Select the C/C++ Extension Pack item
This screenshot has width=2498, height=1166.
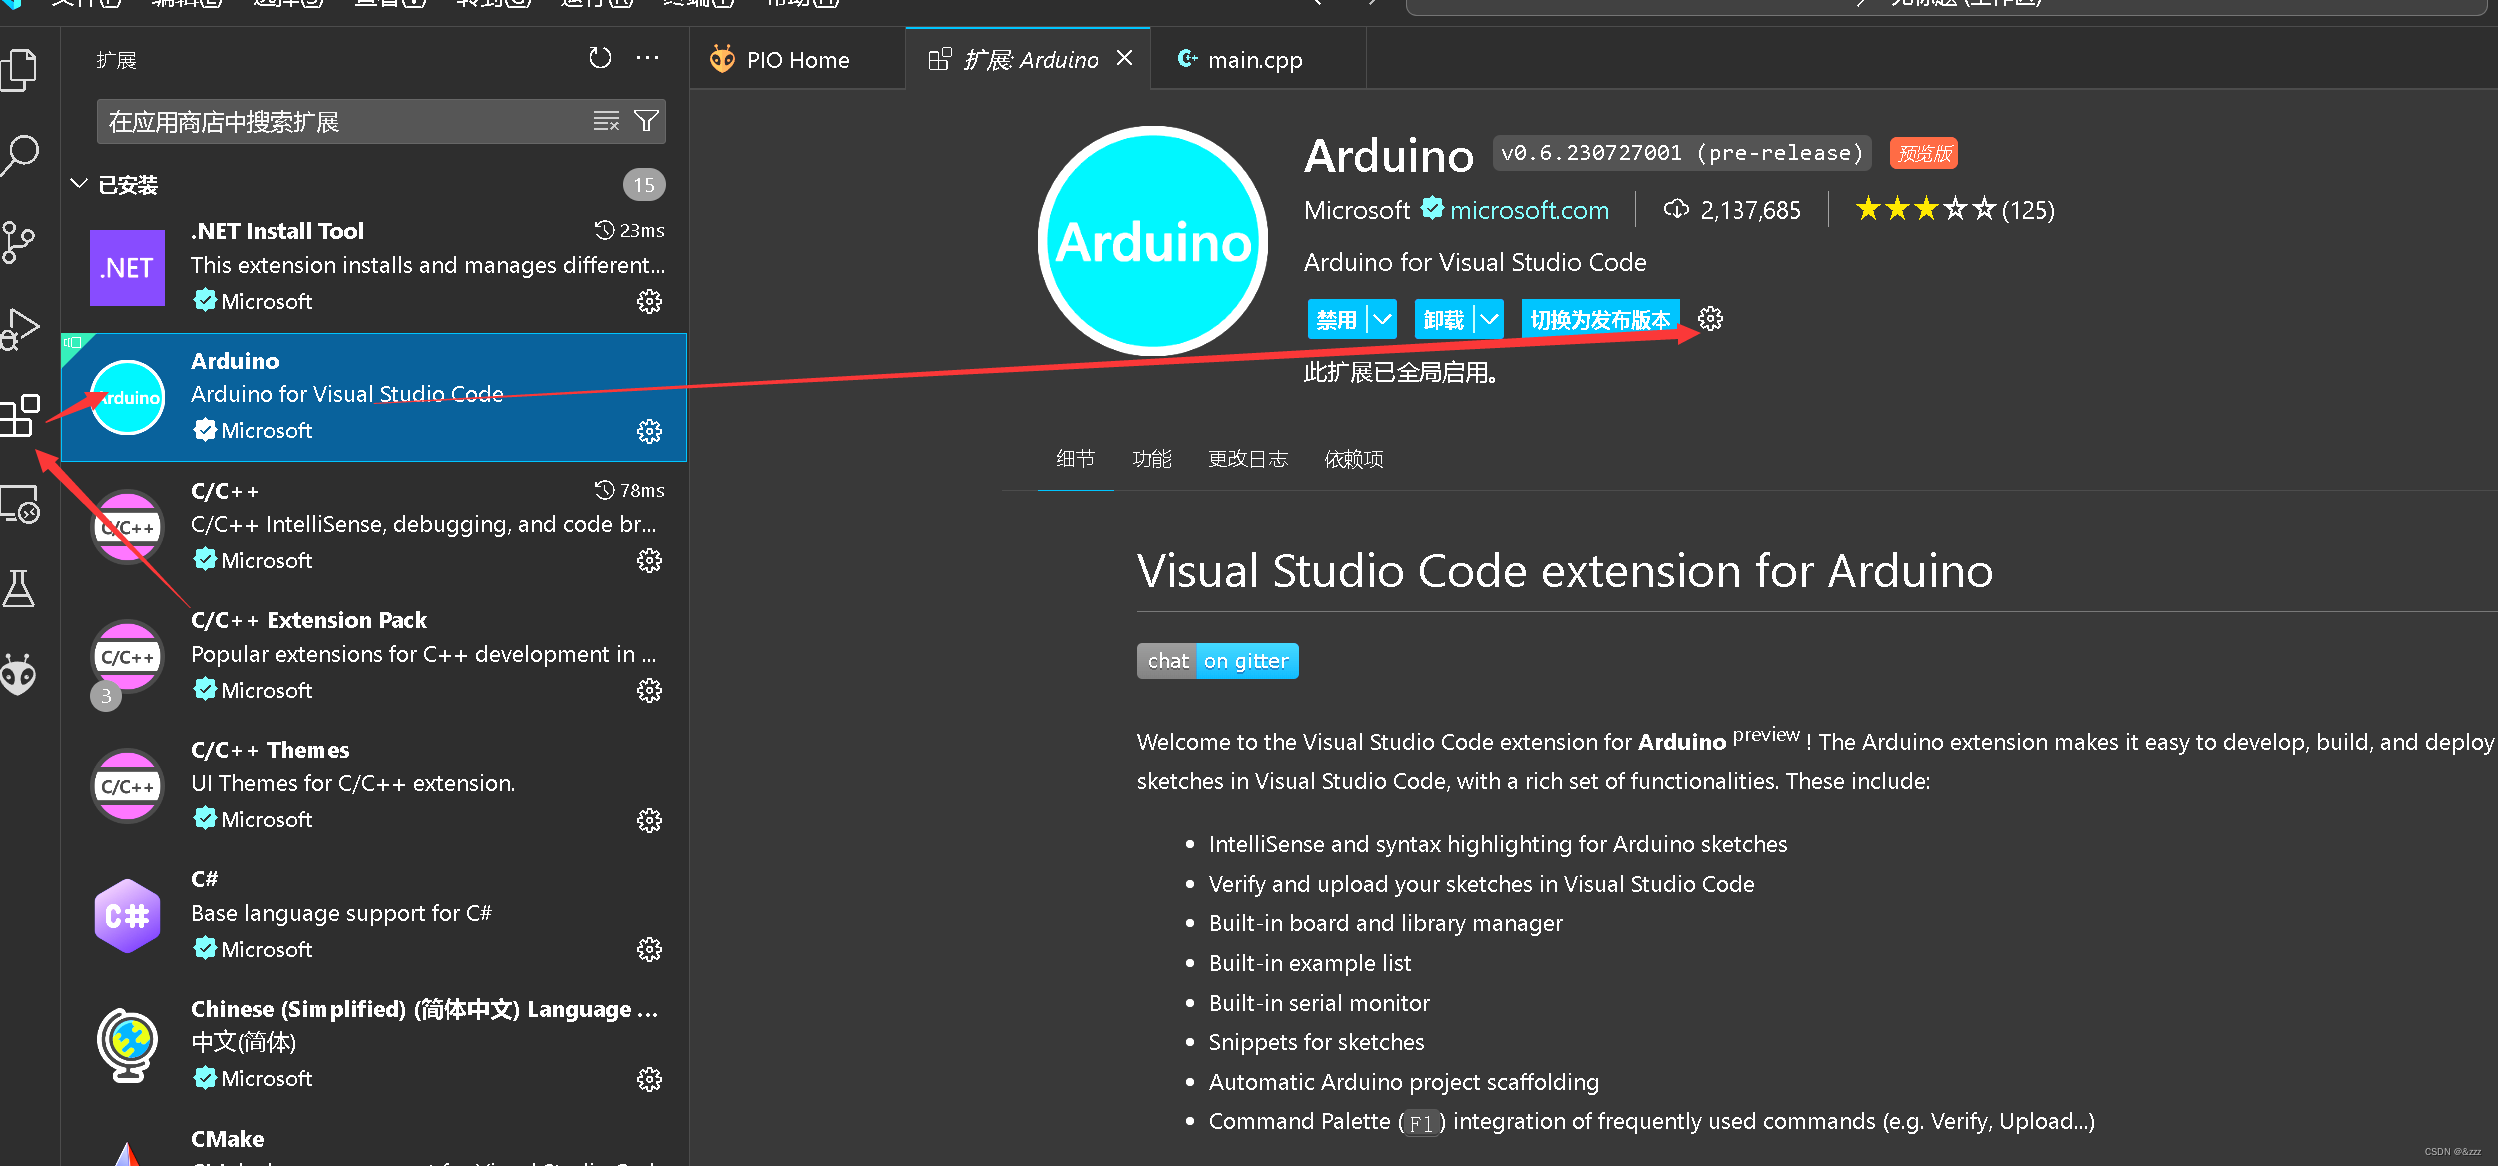[374, 656]
